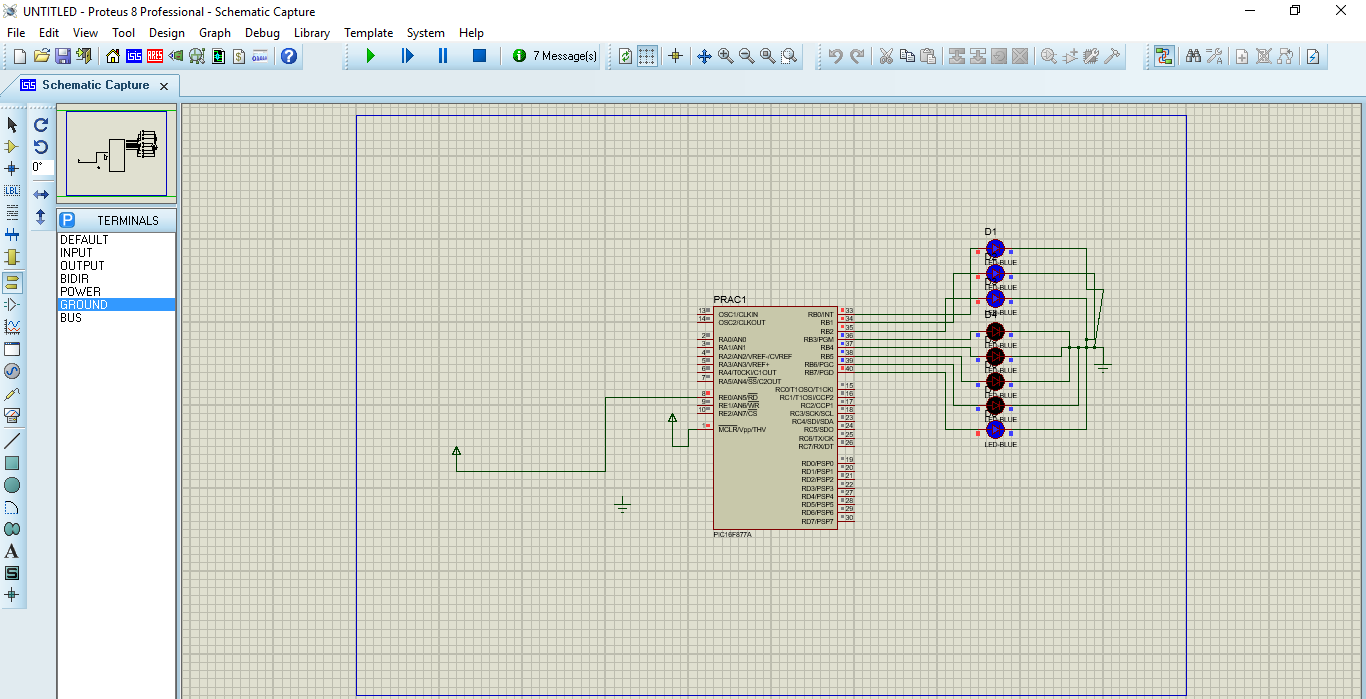The height and width of the screenshot is (699, 1366).
Task: Open the Template menu
Action: pos(369,33)
